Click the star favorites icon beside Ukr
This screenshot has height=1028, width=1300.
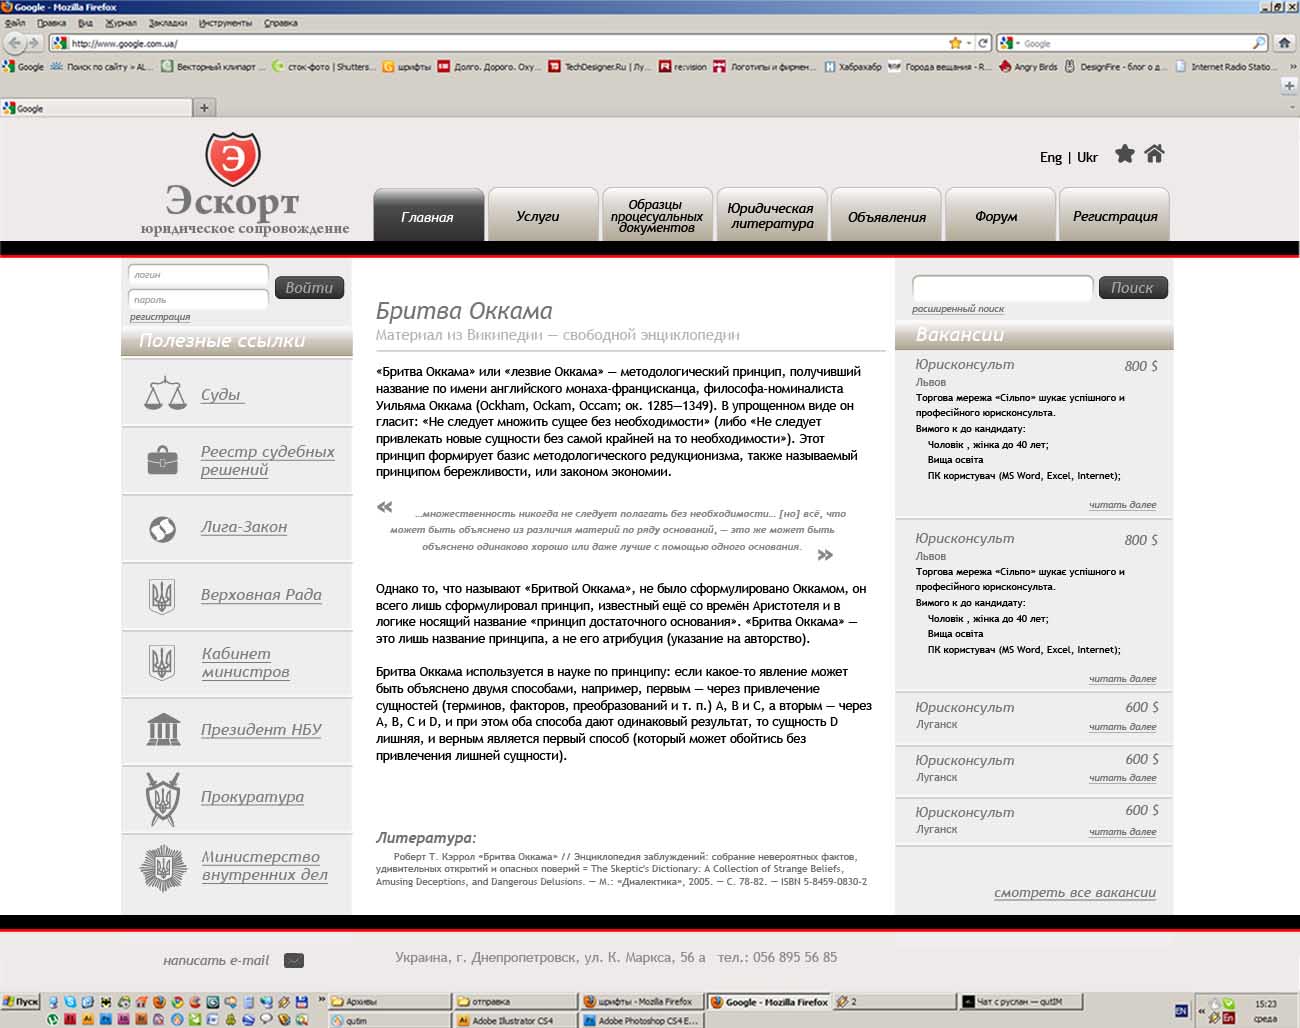1125,154
